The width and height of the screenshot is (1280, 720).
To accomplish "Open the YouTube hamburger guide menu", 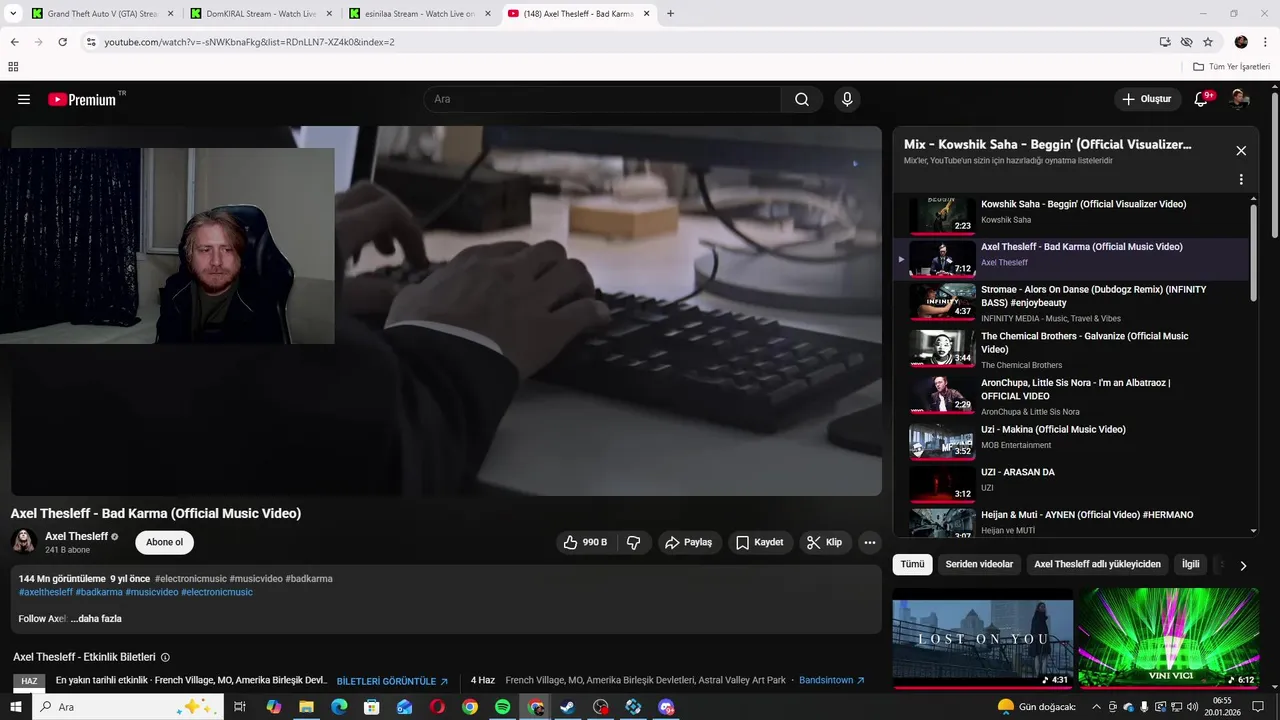I will pyautogui.click(x=24, y=99).
